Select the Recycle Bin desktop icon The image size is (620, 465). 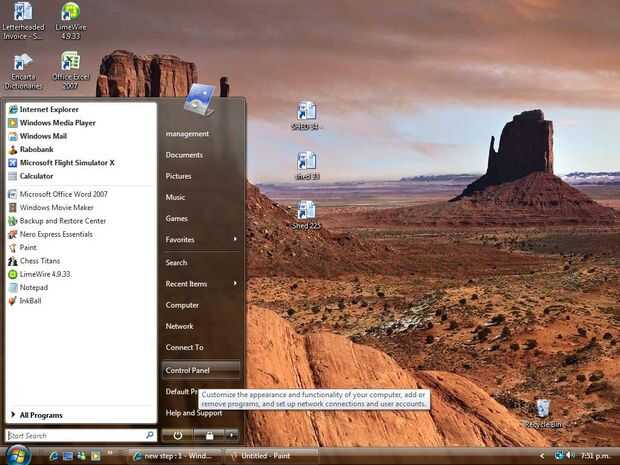point(543,414)
